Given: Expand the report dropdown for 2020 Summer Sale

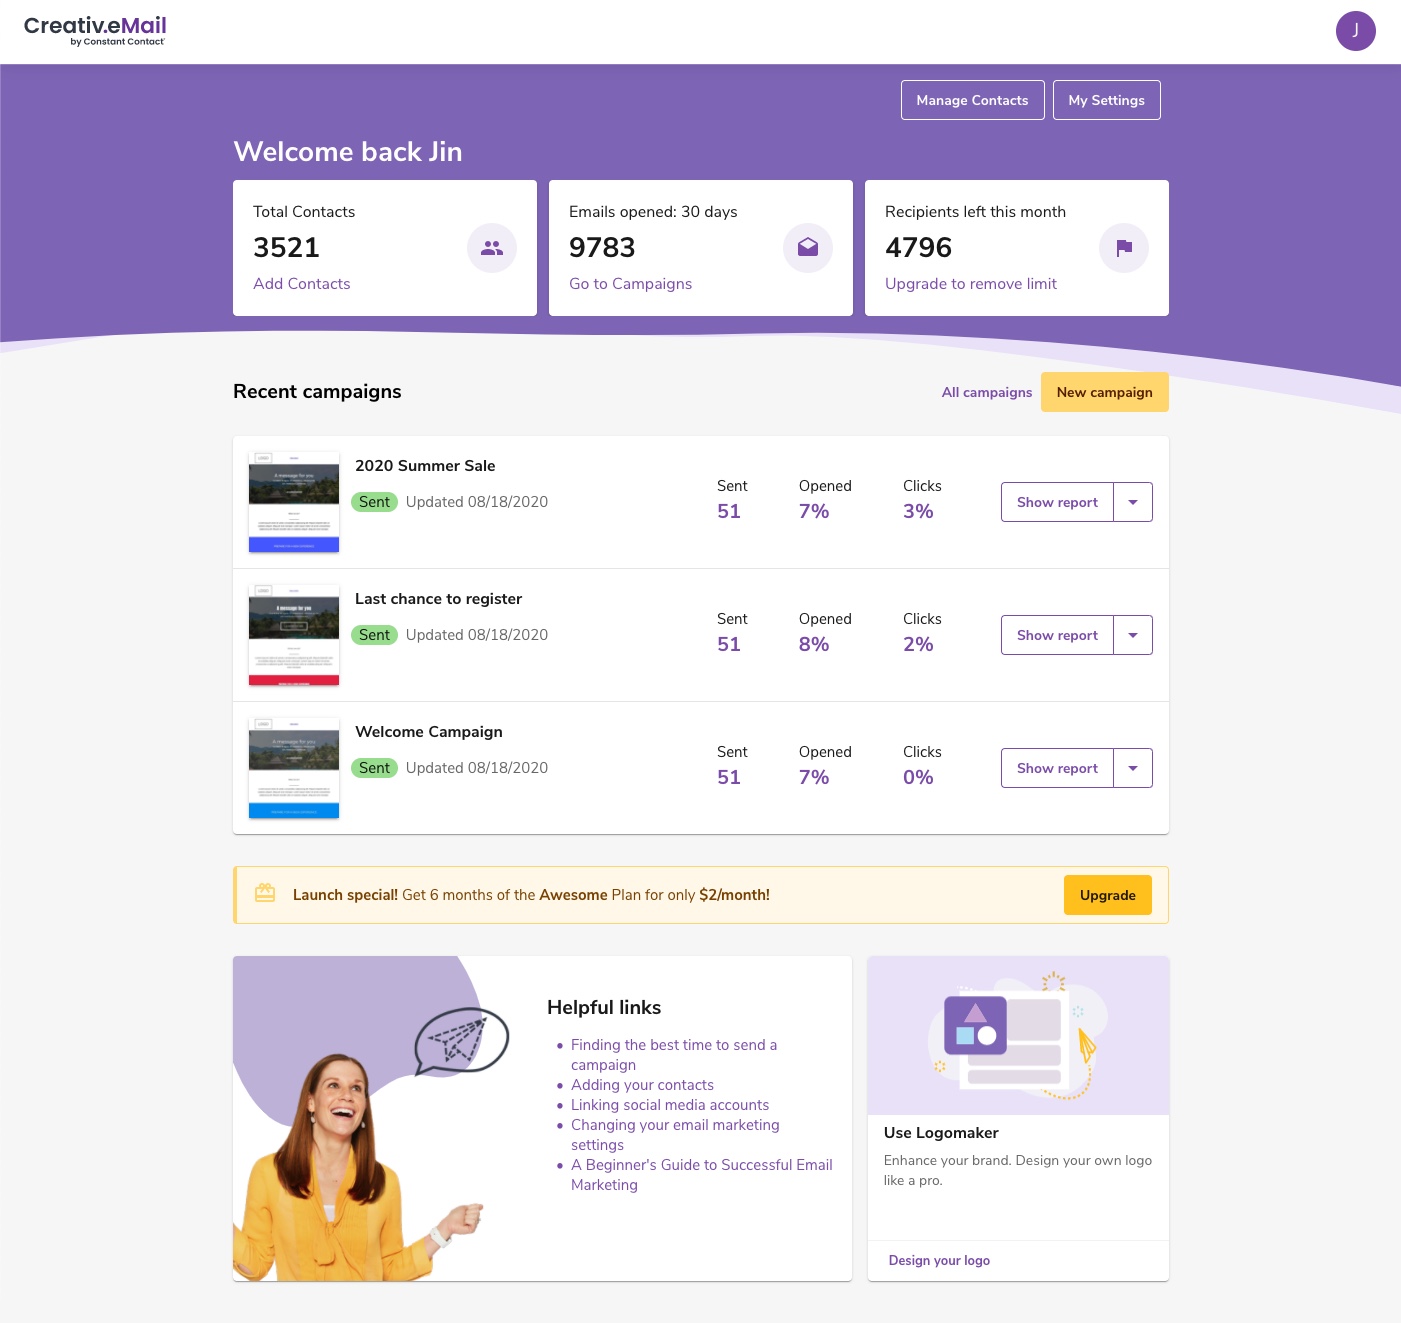Looking at the screenshot, I should tap(1132, 501).
